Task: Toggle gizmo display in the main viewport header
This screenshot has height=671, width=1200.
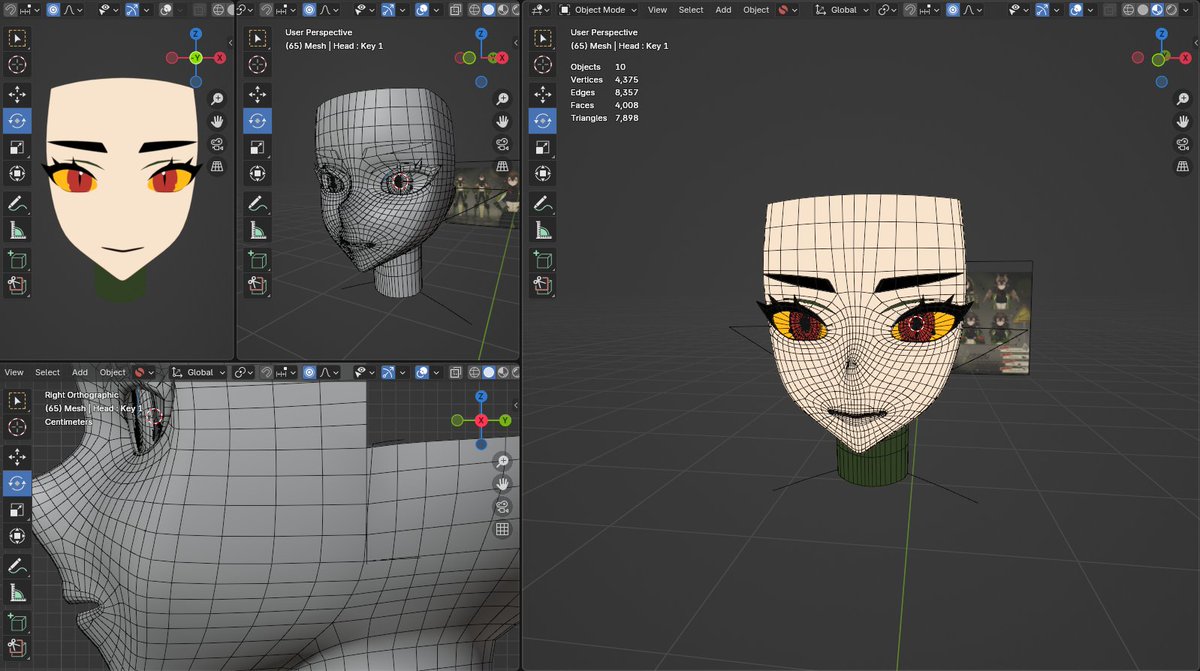Action: pyautogui.click(x=1042, y=10)
